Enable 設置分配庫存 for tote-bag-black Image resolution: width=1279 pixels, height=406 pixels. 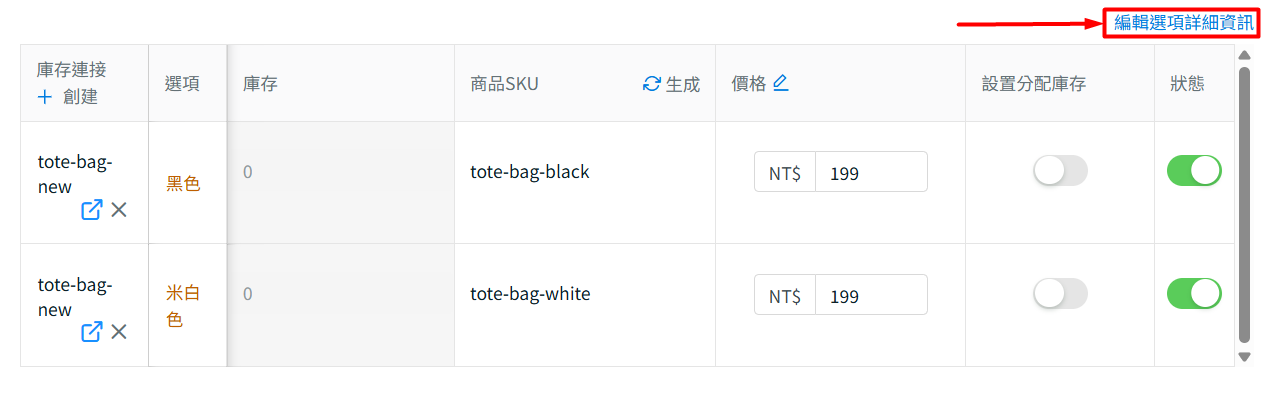point(1060,171)
